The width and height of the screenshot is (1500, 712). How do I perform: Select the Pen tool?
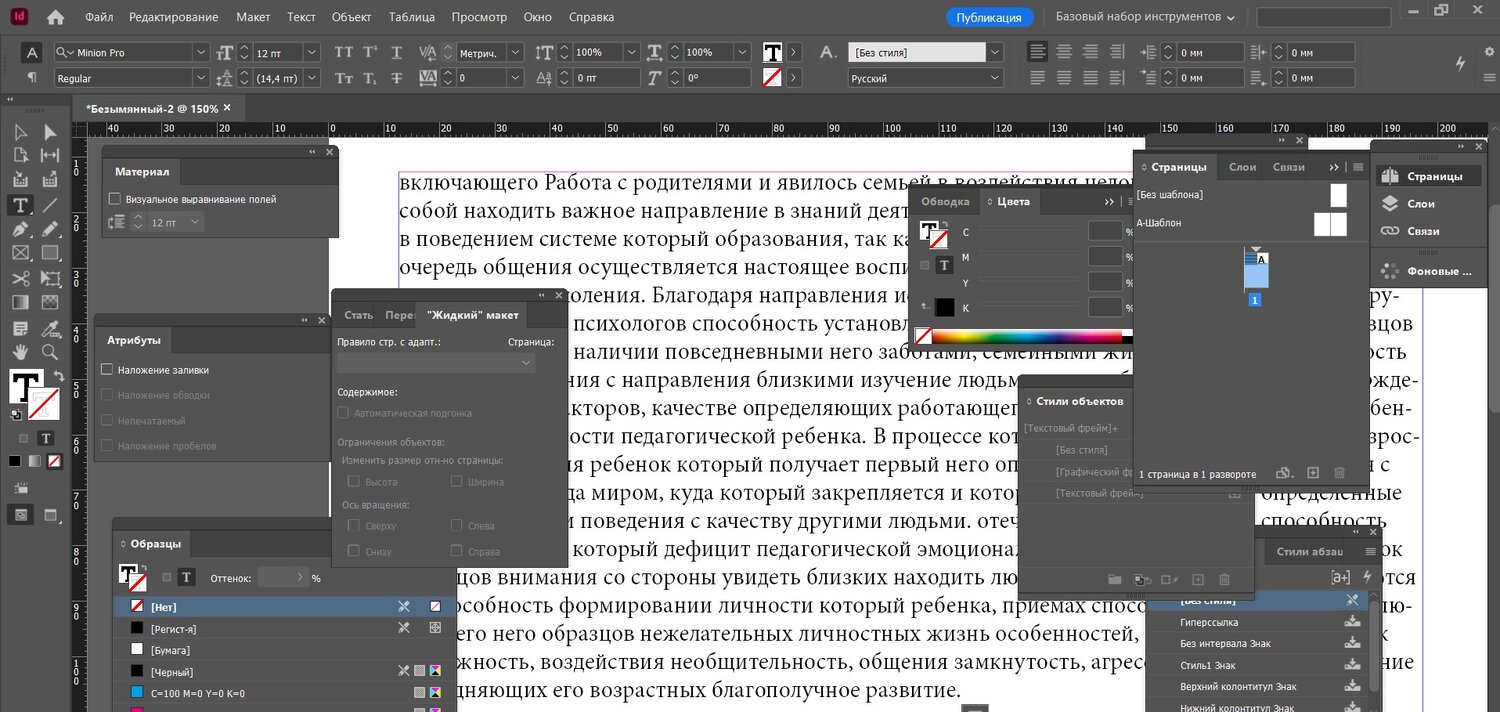pos(20,229)
